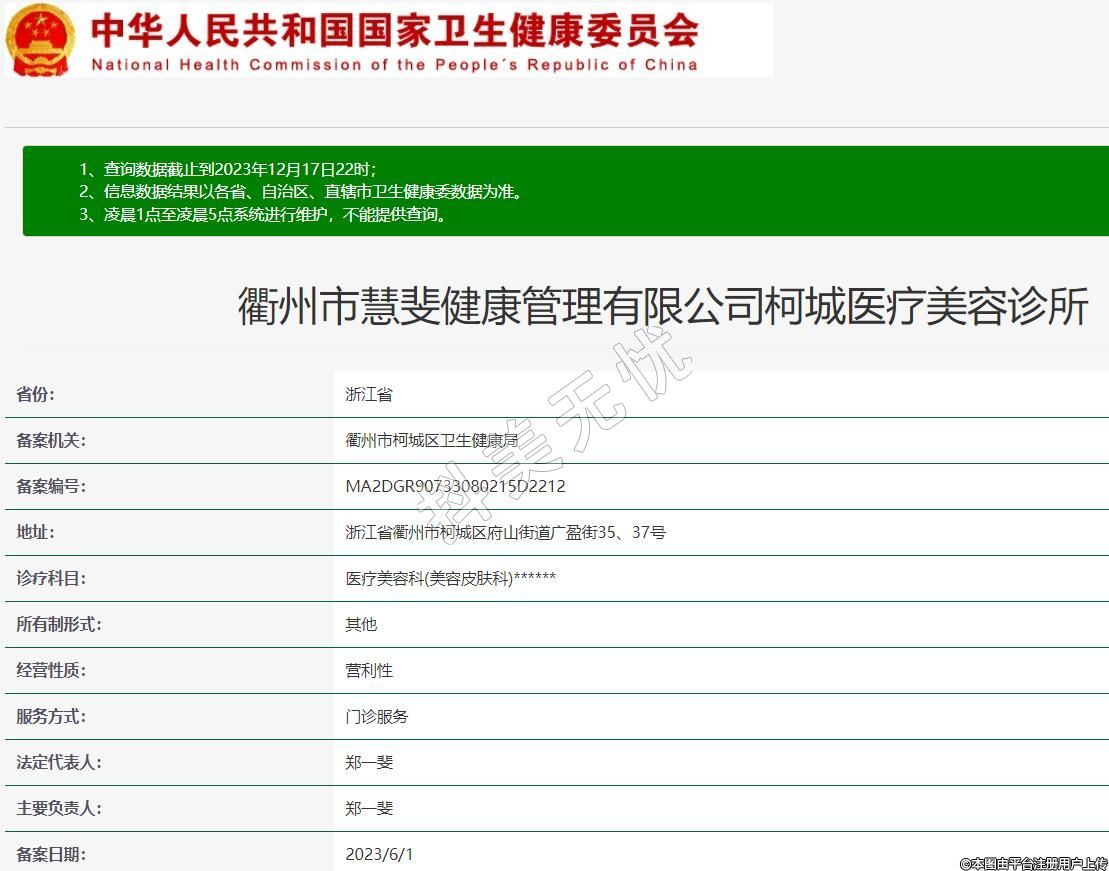The width and height of the screenshot is (1109, 871).
Task: Click the English National Health Commission subtitle
Action: pos(394,65)
